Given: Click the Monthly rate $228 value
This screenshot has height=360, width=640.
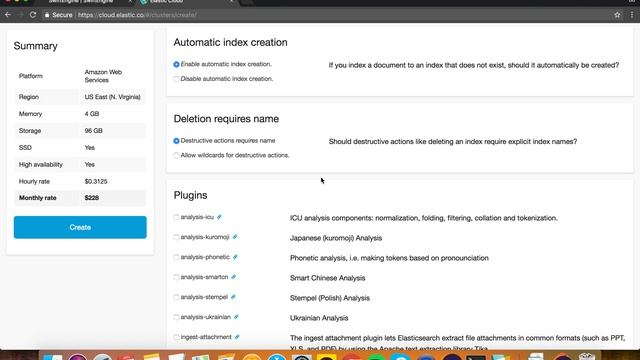Looking at the screenshot, I should click(92, 198).
